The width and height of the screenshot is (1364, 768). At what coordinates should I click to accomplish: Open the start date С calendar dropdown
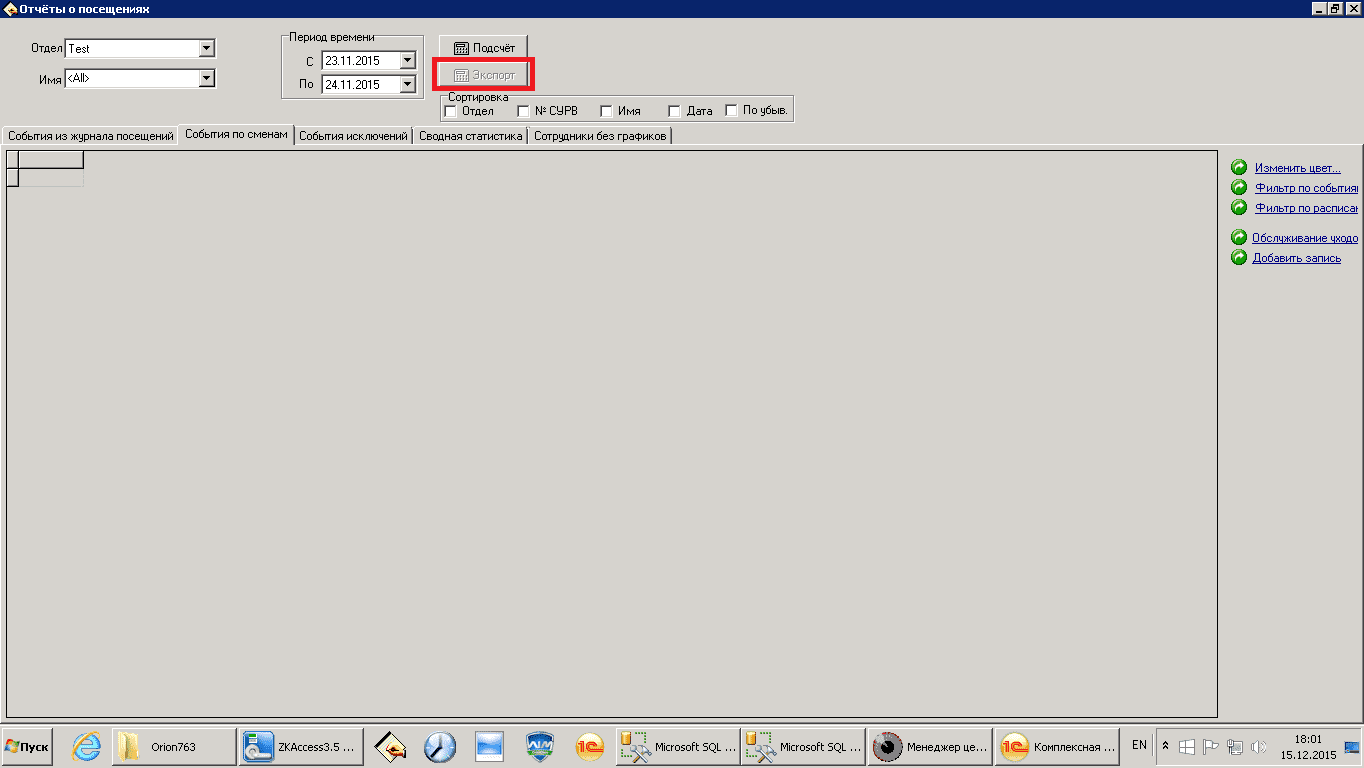[x=407, y=61]
